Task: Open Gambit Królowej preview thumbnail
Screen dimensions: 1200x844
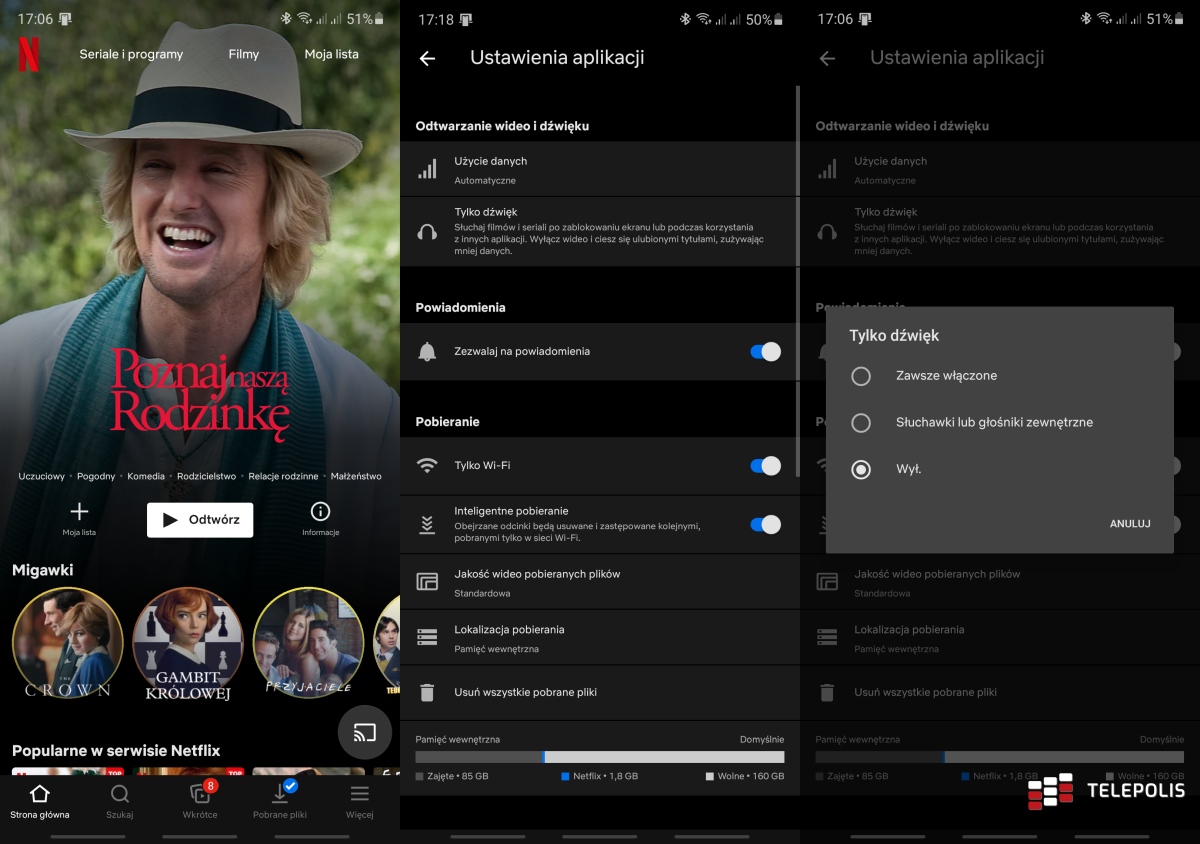Action: (188, 643)
